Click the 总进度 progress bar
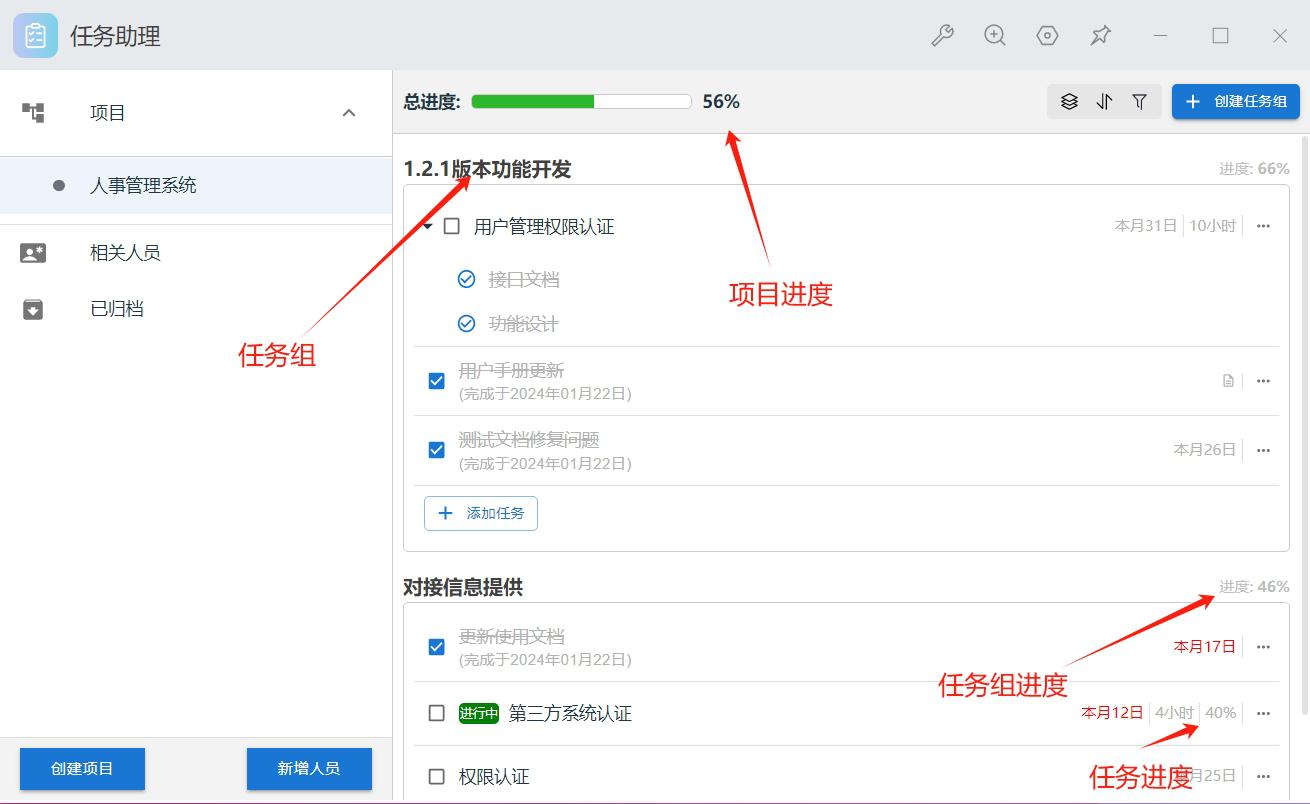Image resolution: width=1310 pixels, height=804 pixels. tap(581, 102)
